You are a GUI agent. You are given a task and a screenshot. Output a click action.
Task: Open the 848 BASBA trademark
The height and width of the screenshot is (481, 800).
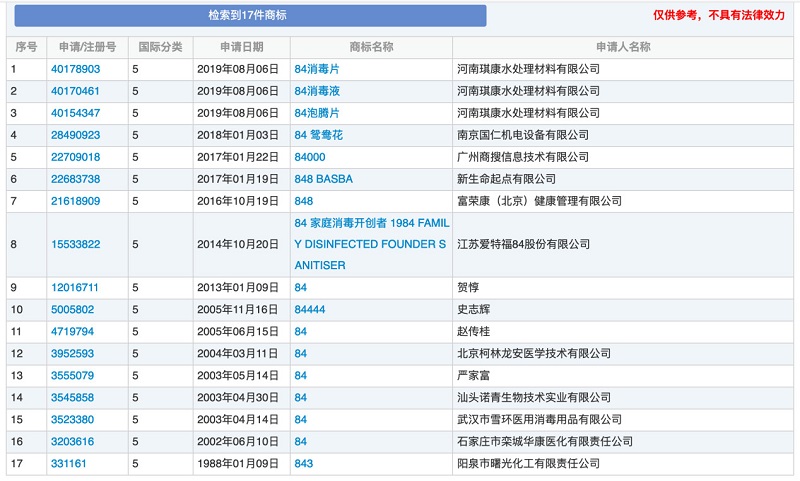pyautogui.click(x=323, y=179)
